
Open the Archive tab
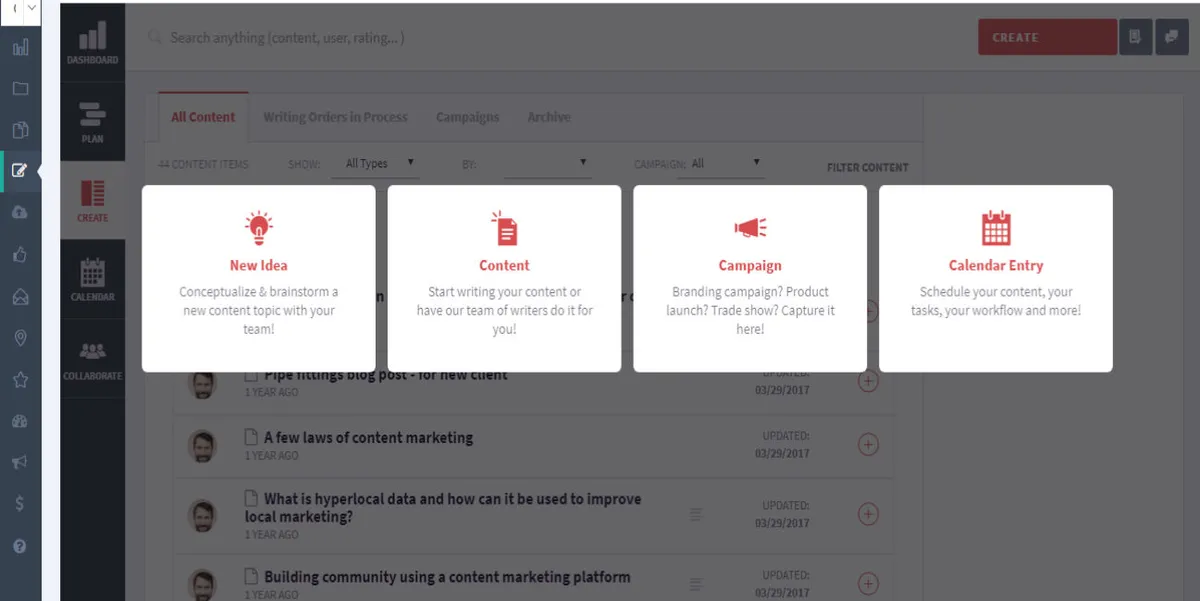click(x=549, y=117)
